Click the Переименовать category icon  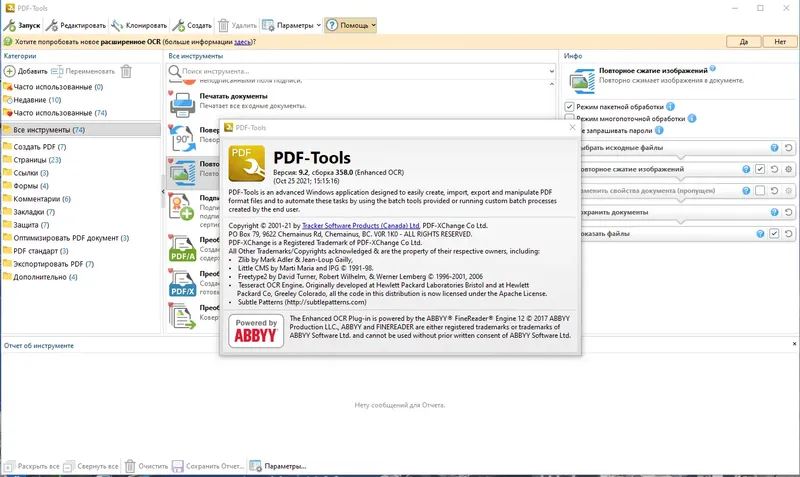pos(57,71)
